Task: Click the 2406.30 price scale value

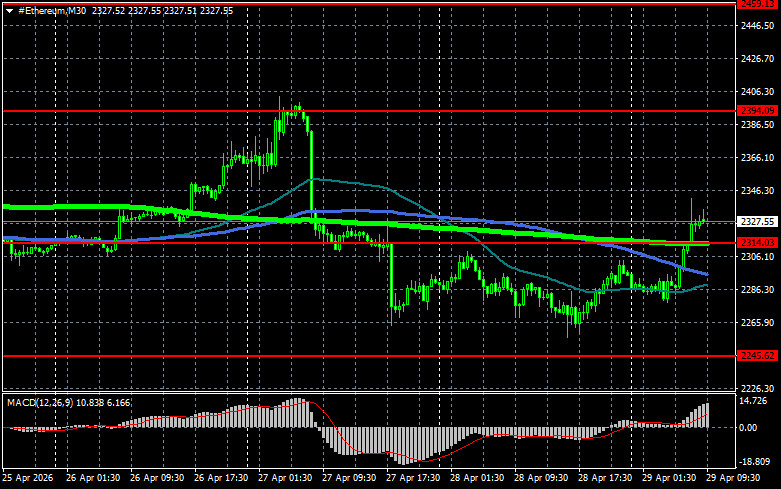Action: 758,92
